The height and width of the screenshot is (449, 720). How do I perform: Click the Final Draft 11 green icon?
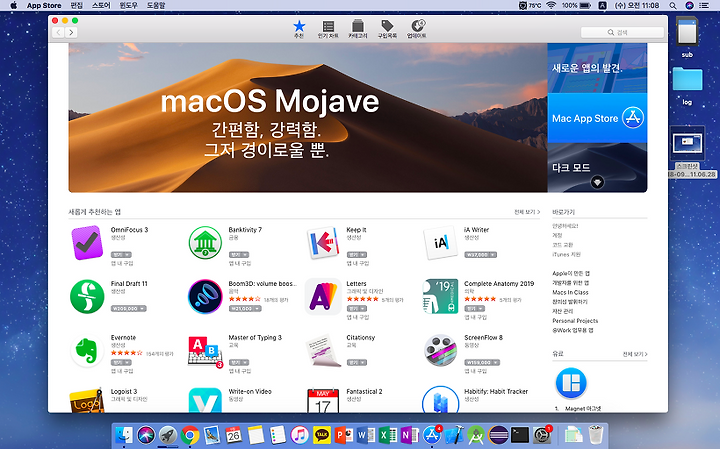(87, 297)
